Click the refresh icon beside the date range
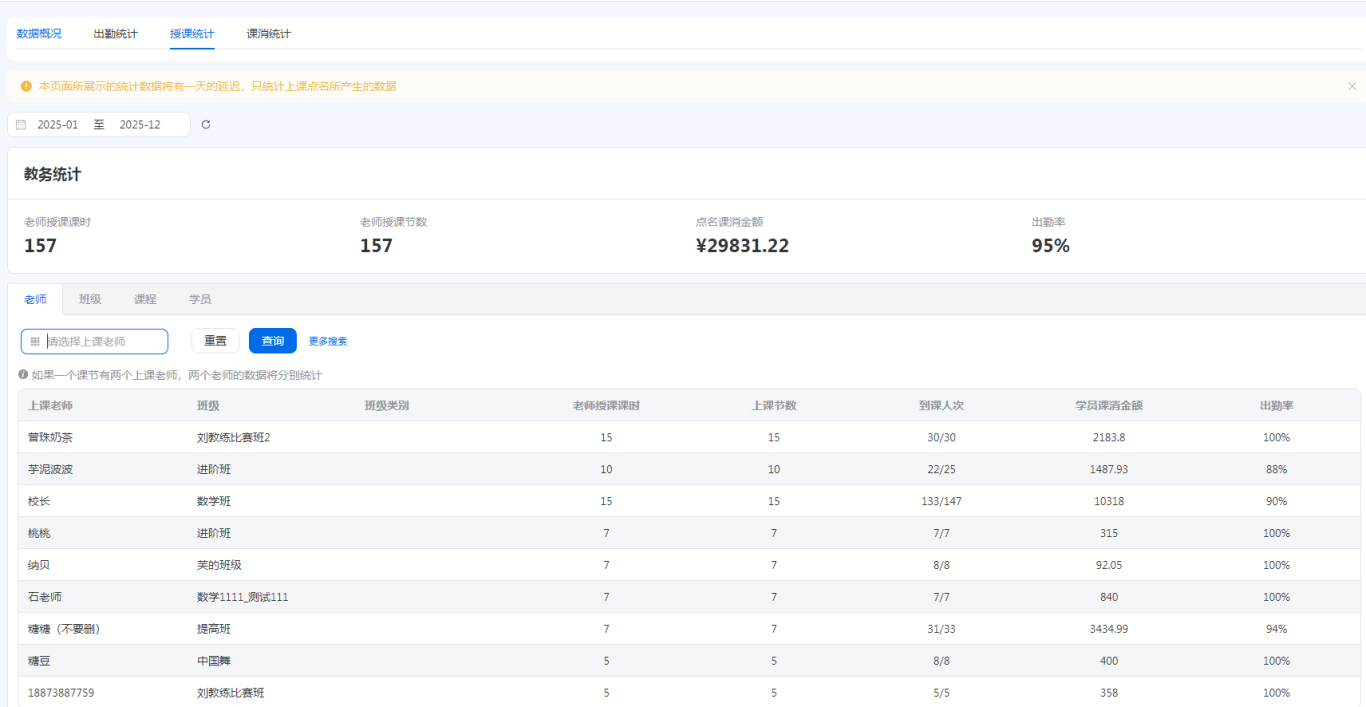The height and width of the screenshot is (707, 1366). (206, 125)
